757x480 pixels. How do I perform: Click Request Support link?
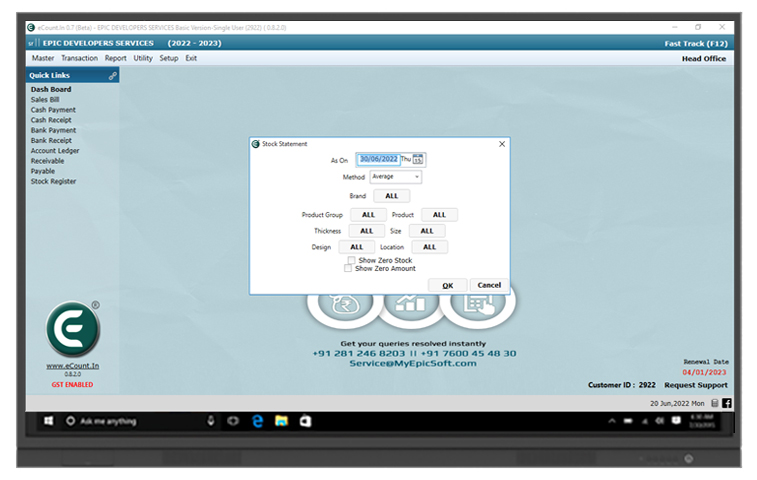696,385
